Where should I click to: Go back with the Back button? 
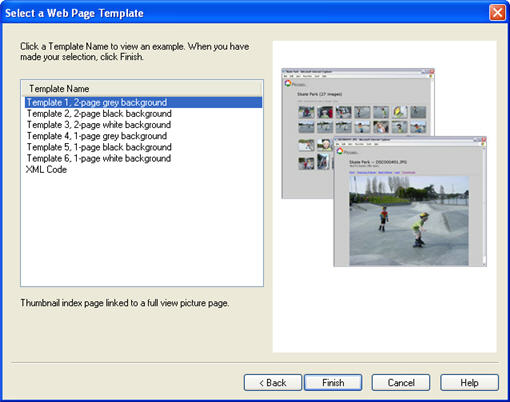coord(273,383)
